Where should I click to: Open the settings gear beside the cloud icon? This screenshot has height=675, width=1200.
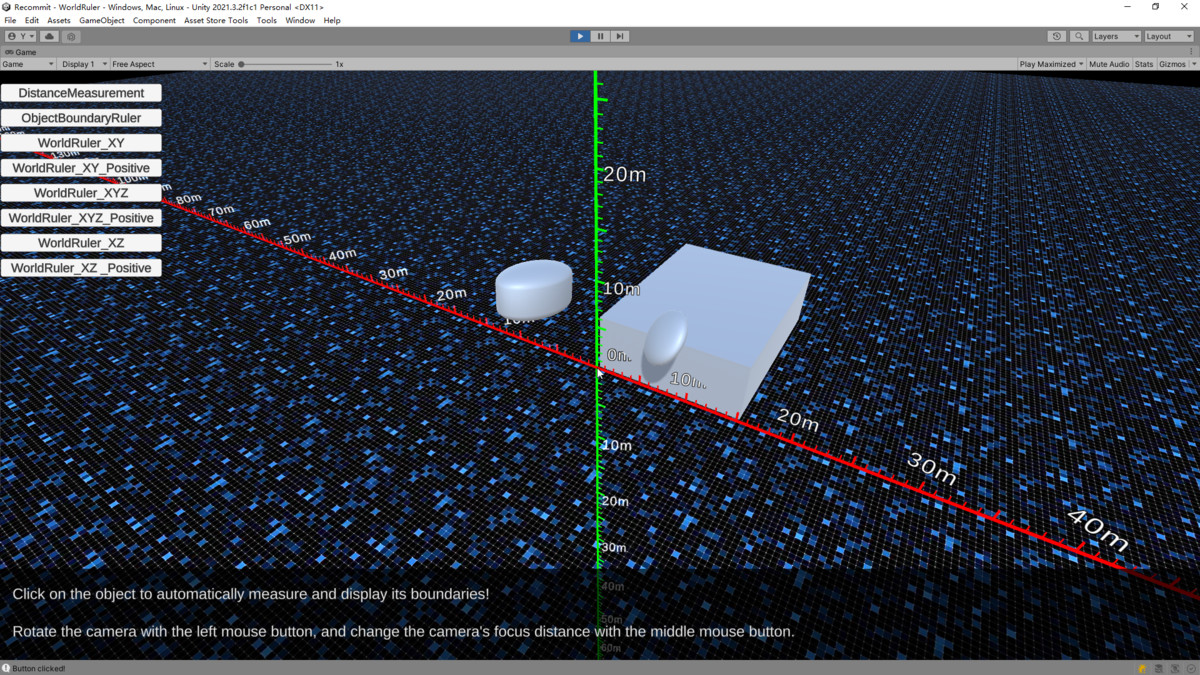click(x=72, y=36)
